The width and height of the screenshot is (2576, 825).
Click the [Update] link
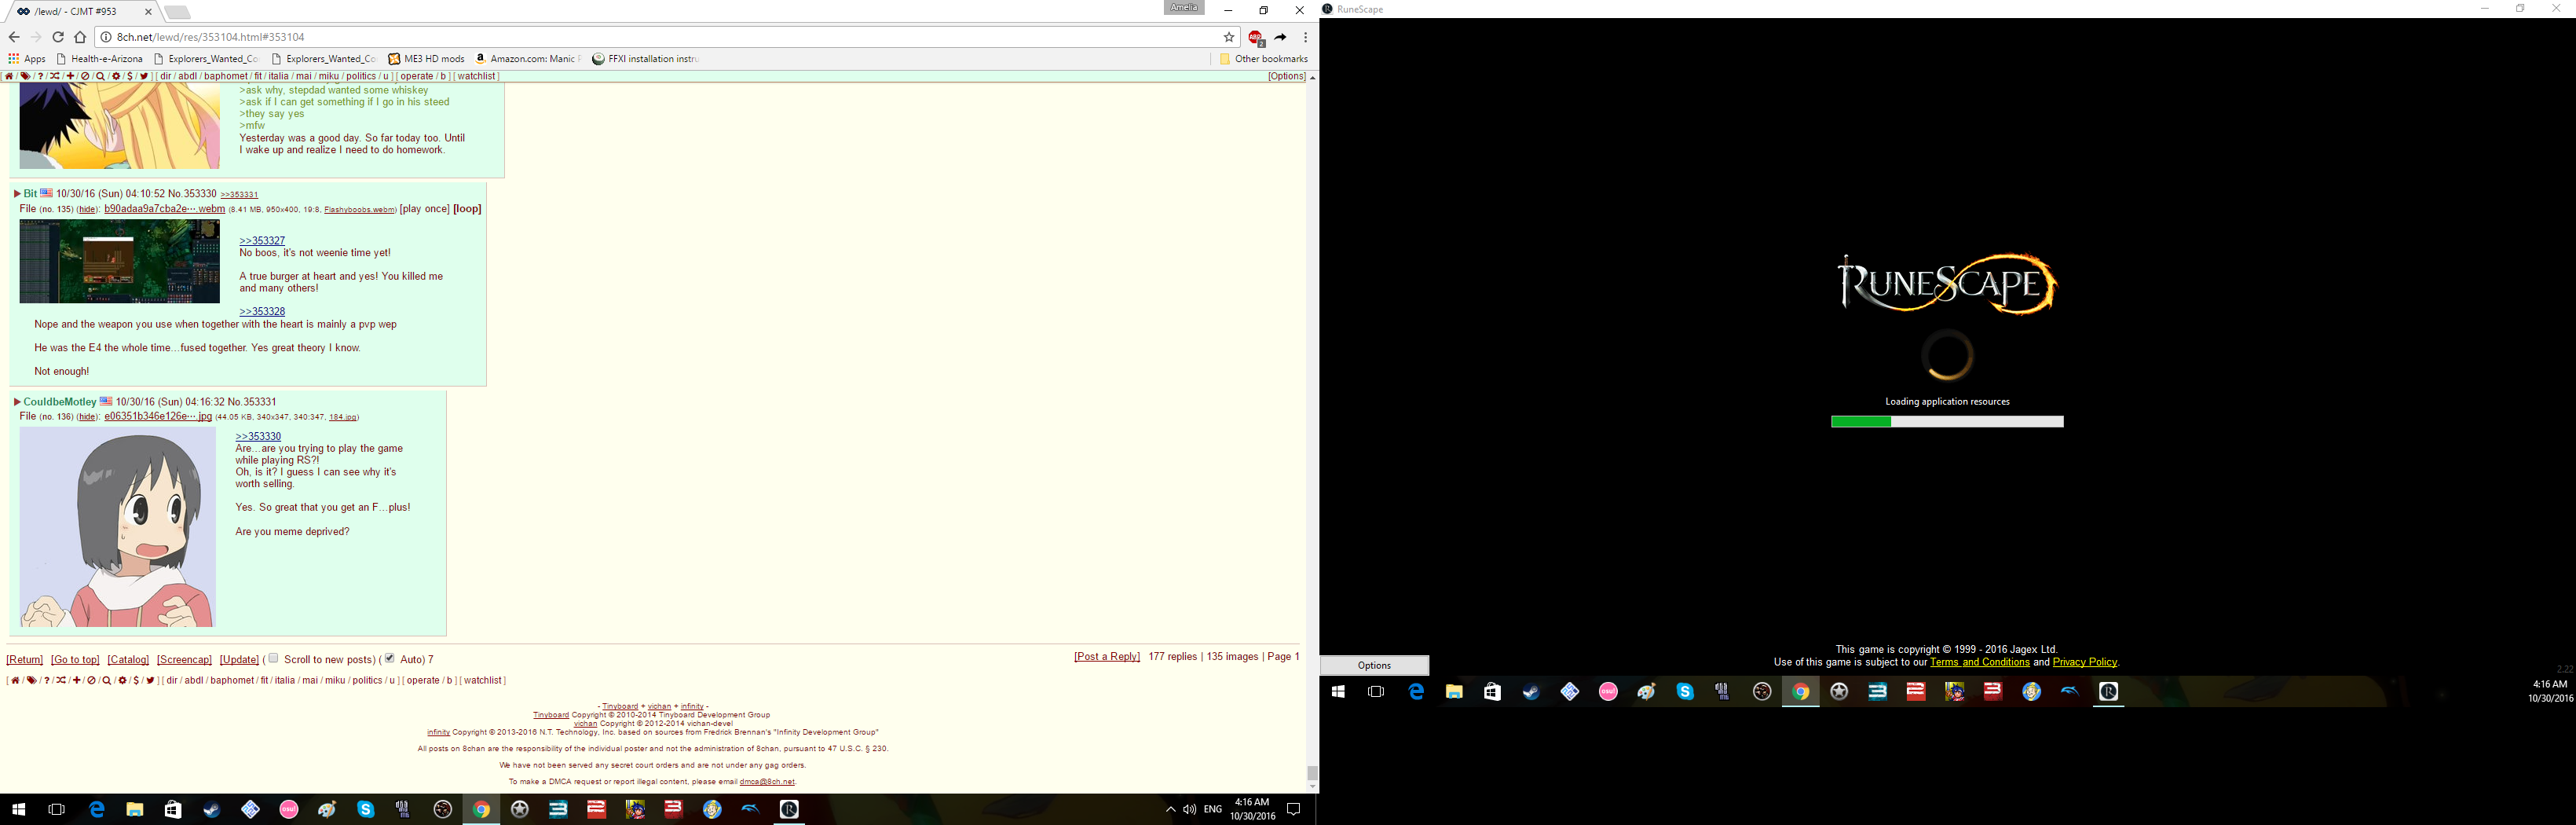[239, 660]
